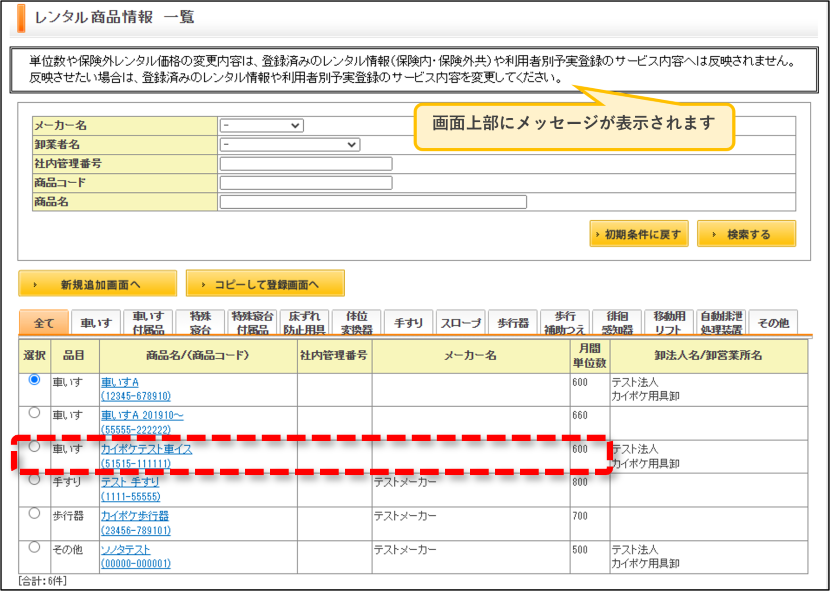The height and width of the screenshot is (591, 830).
Task: Open the スロープ tab
Action: 461,323
